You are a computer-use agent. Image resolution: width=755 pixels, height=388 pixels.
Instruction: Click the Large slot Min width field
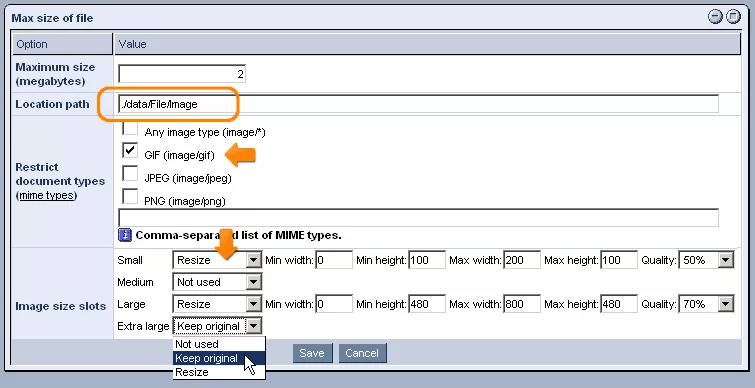334,304
